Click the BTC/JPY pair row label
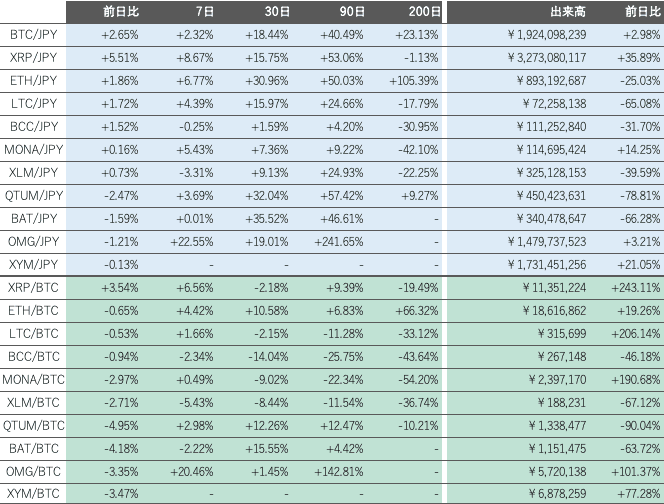The height and width of the screenshot is (504, 664). (33, 35)
